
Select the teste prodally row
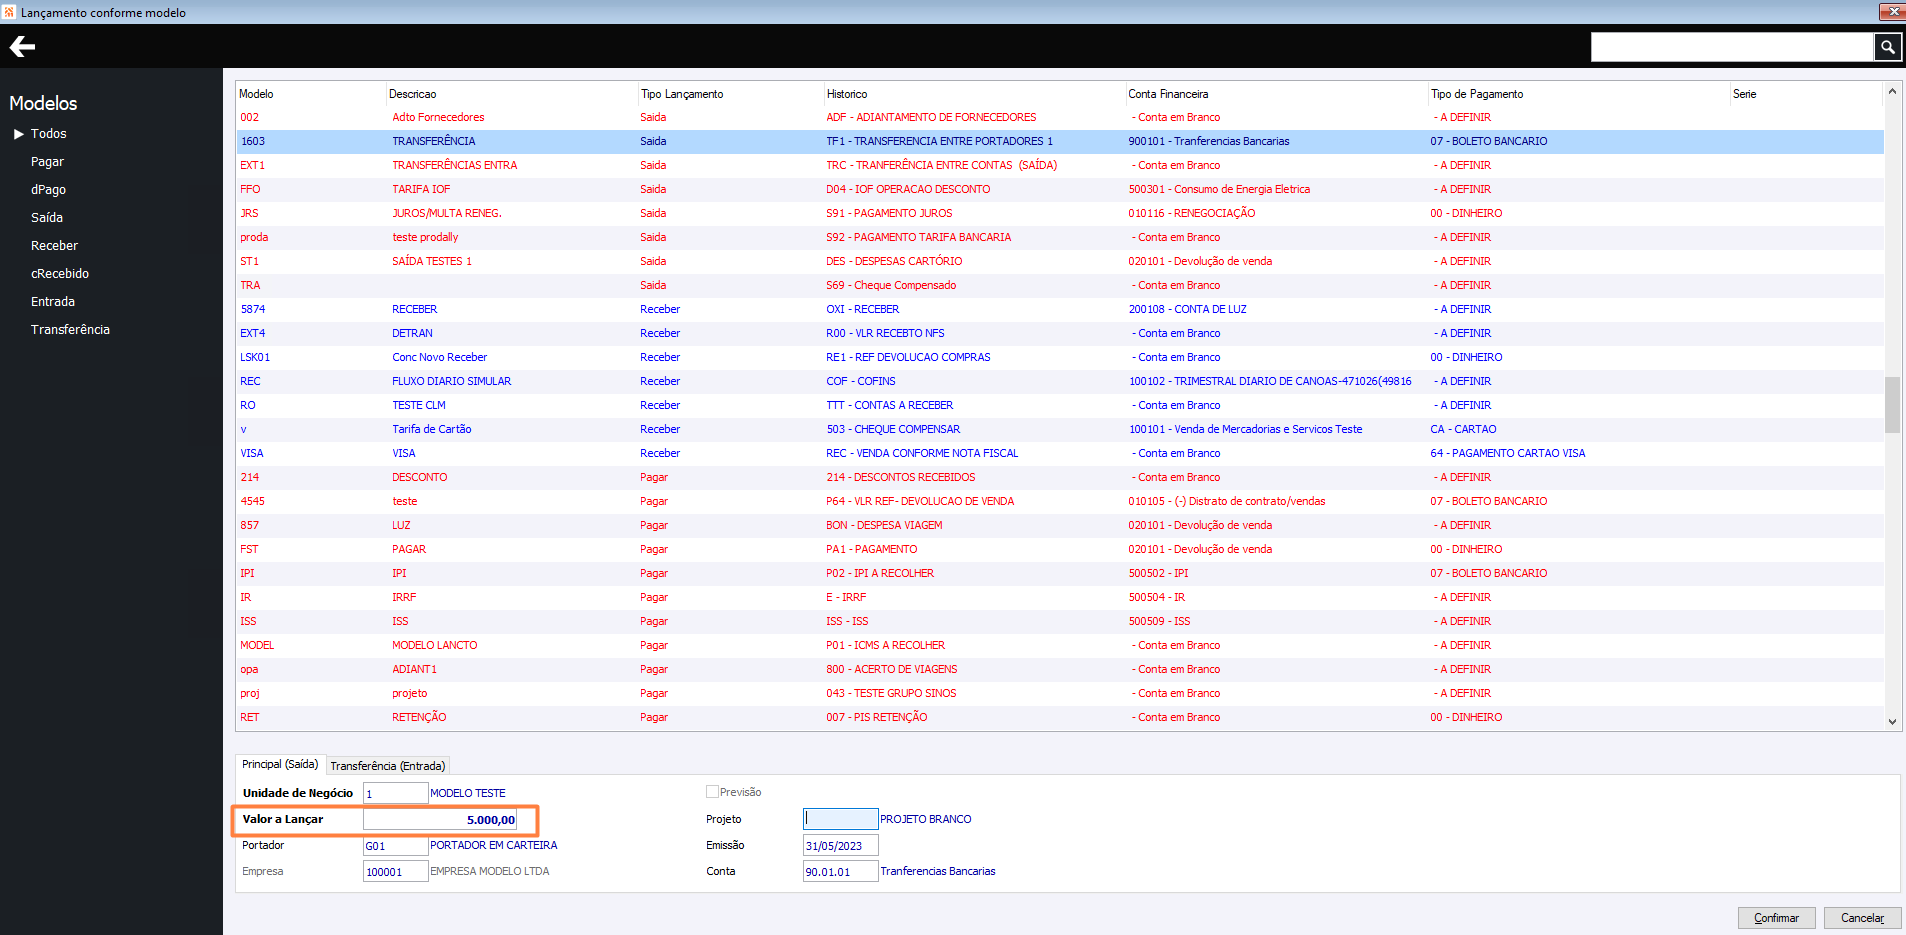coord(1060,238)
